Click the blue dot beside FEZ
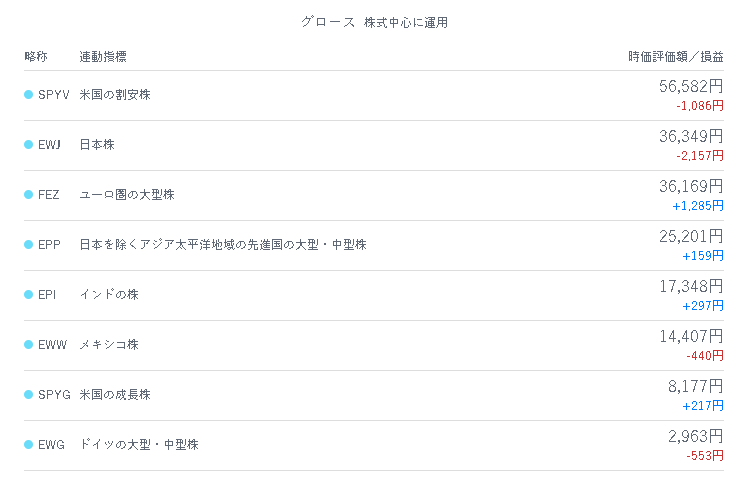This screenshot has width=739, height=502. pyautogui.click(x=28, y=195)
